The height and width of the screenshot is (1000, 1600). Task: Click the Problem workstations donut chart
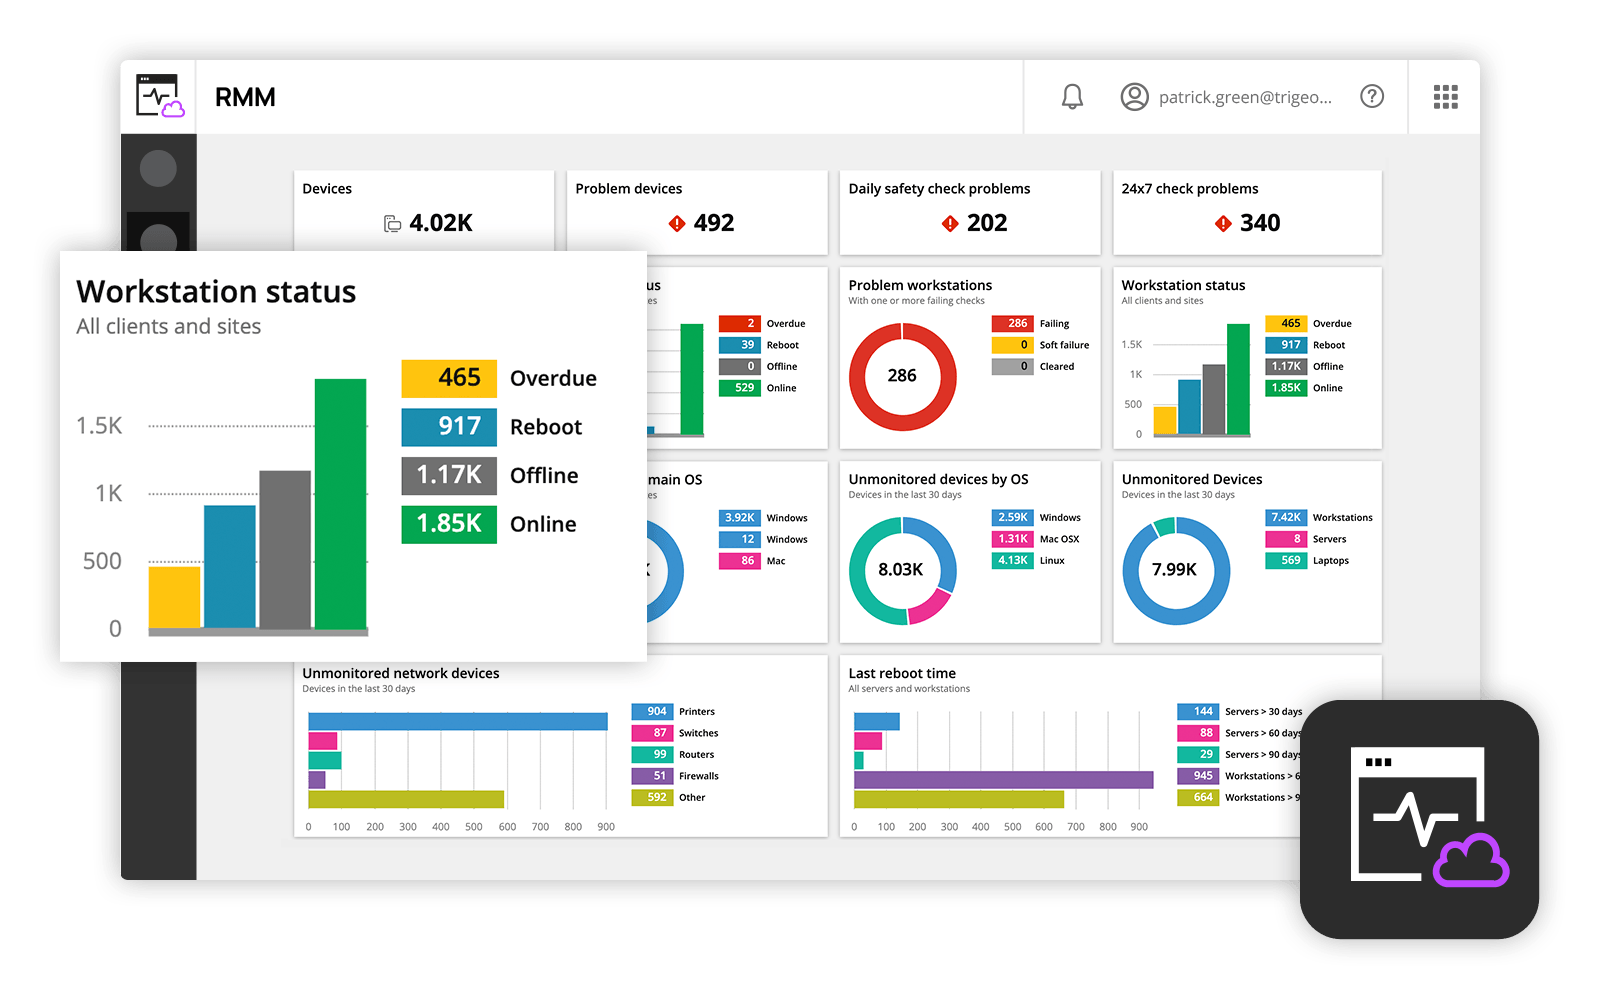coord(902,376)
